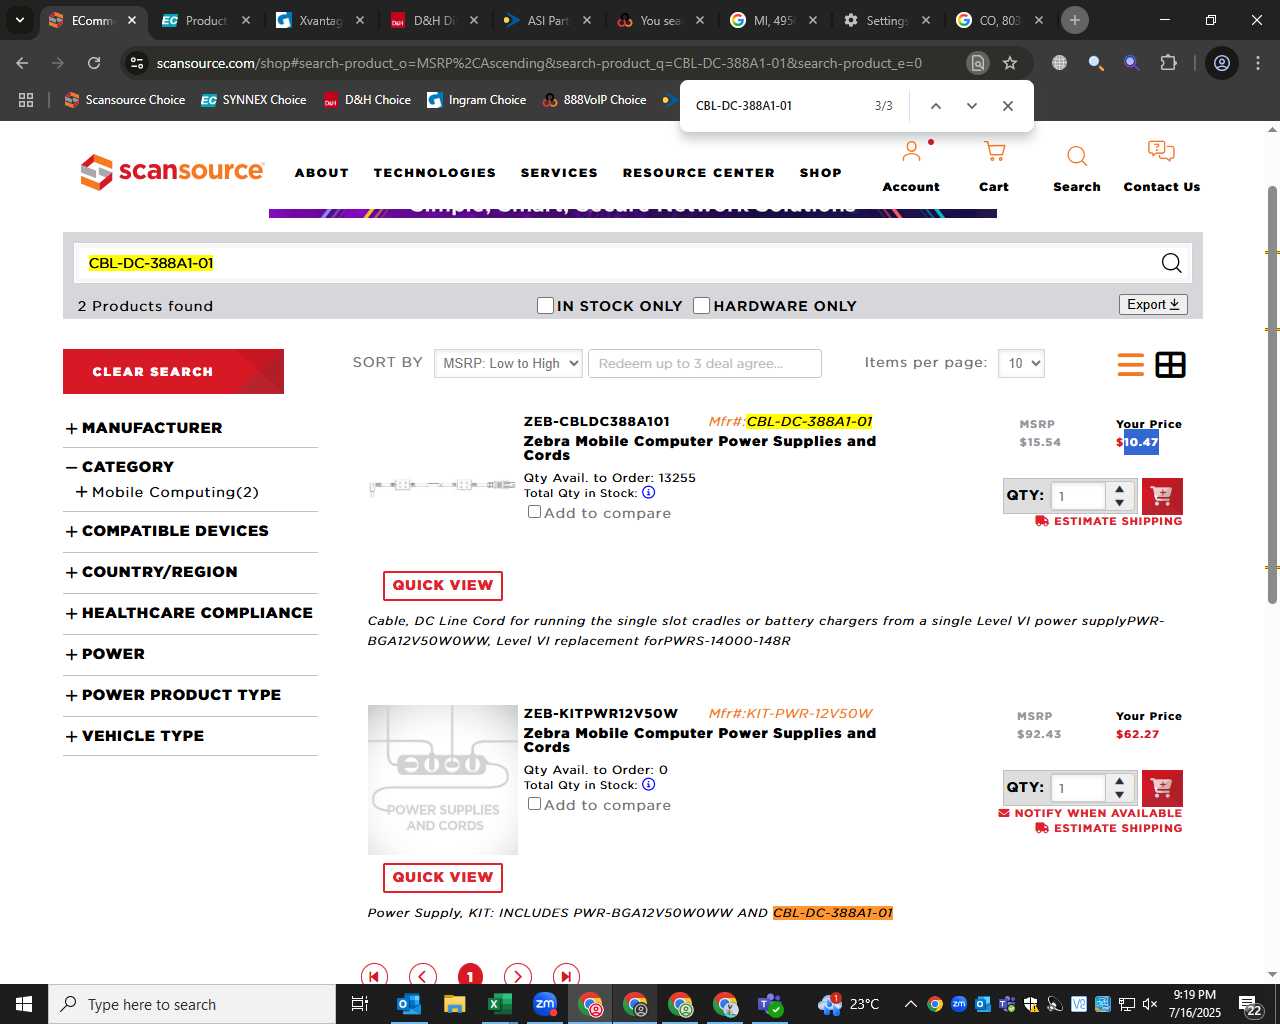
Task: Submit search with magnifier in search box
Action: [1171, 263]
